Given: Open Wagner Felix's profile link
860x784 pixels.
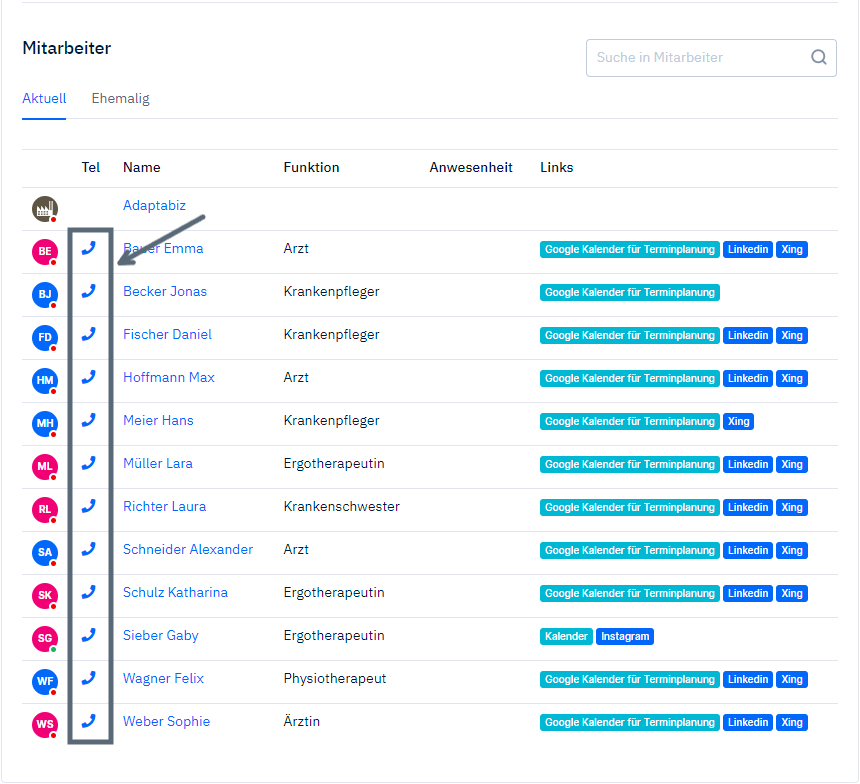Looking at the screenshot, I should pyautogui.click(x=163, y=679).
